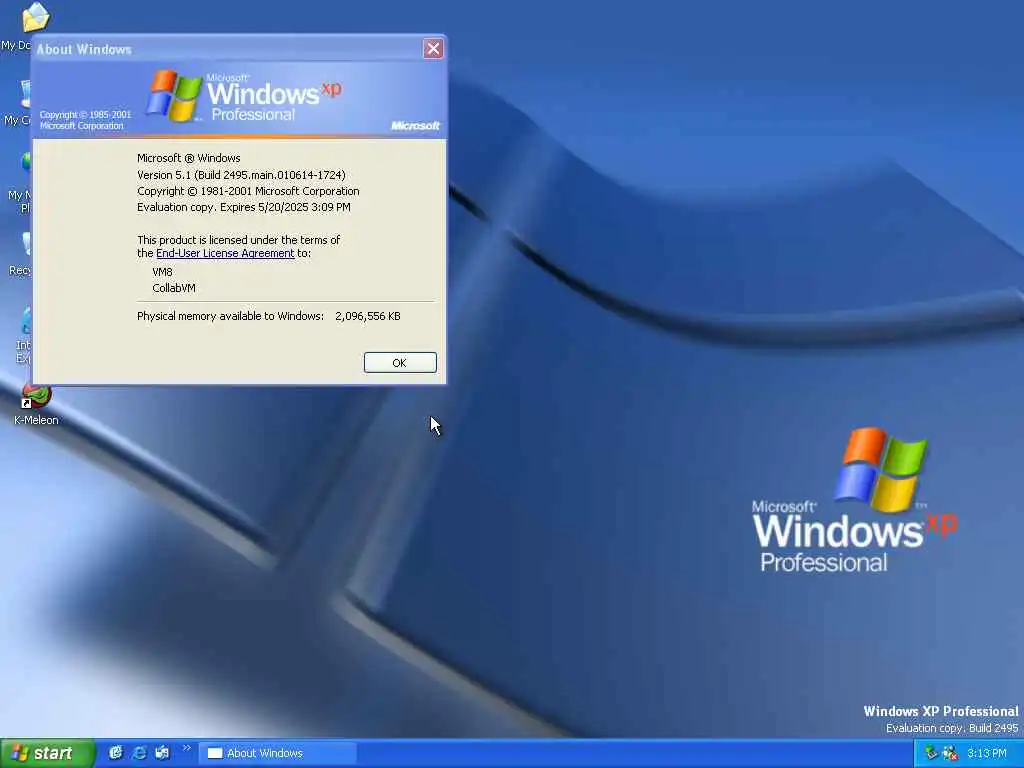Click the Safely Remove Hardware tray icon
1024x768 pixels.
point(931,753)
